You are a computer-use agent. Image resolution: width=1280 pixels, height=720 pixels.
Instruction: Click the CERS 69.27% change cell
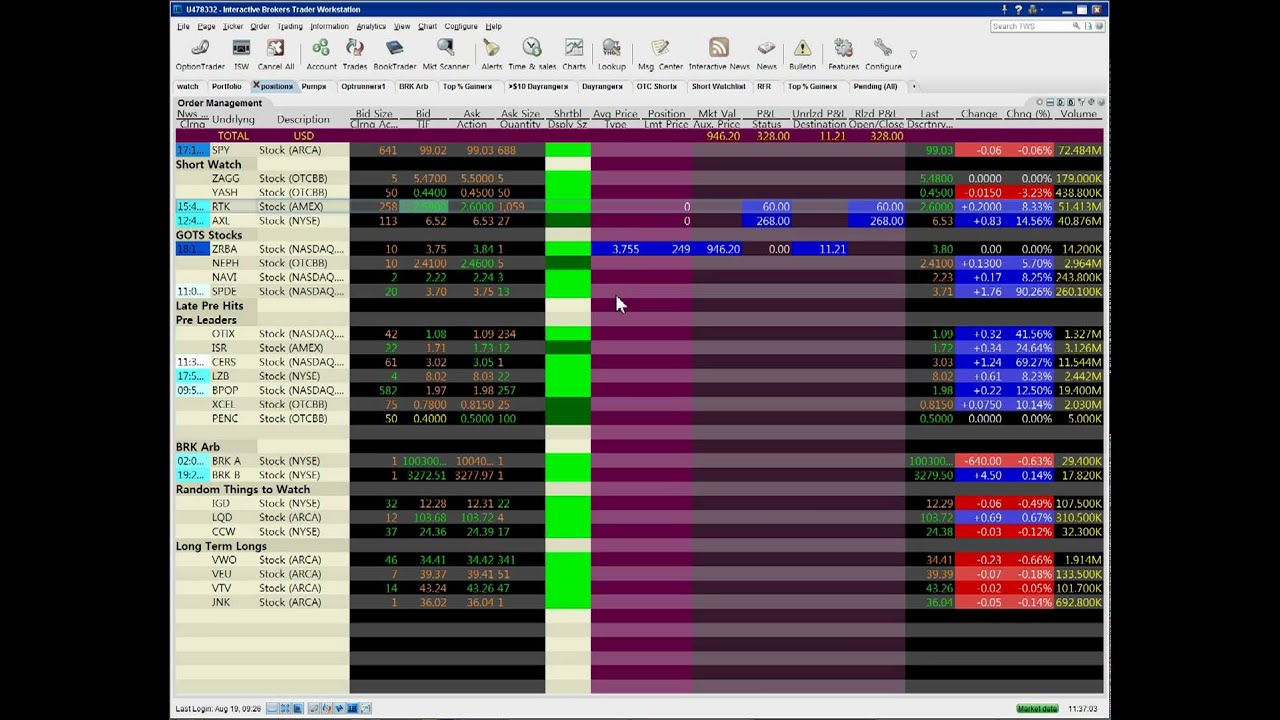pos(1028,362)
